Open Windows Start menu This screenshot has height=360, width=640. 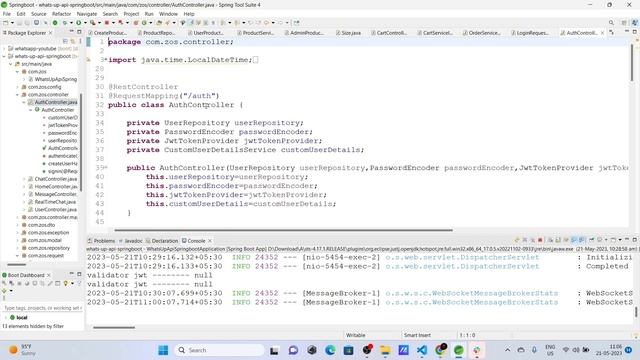pos(163,350)
